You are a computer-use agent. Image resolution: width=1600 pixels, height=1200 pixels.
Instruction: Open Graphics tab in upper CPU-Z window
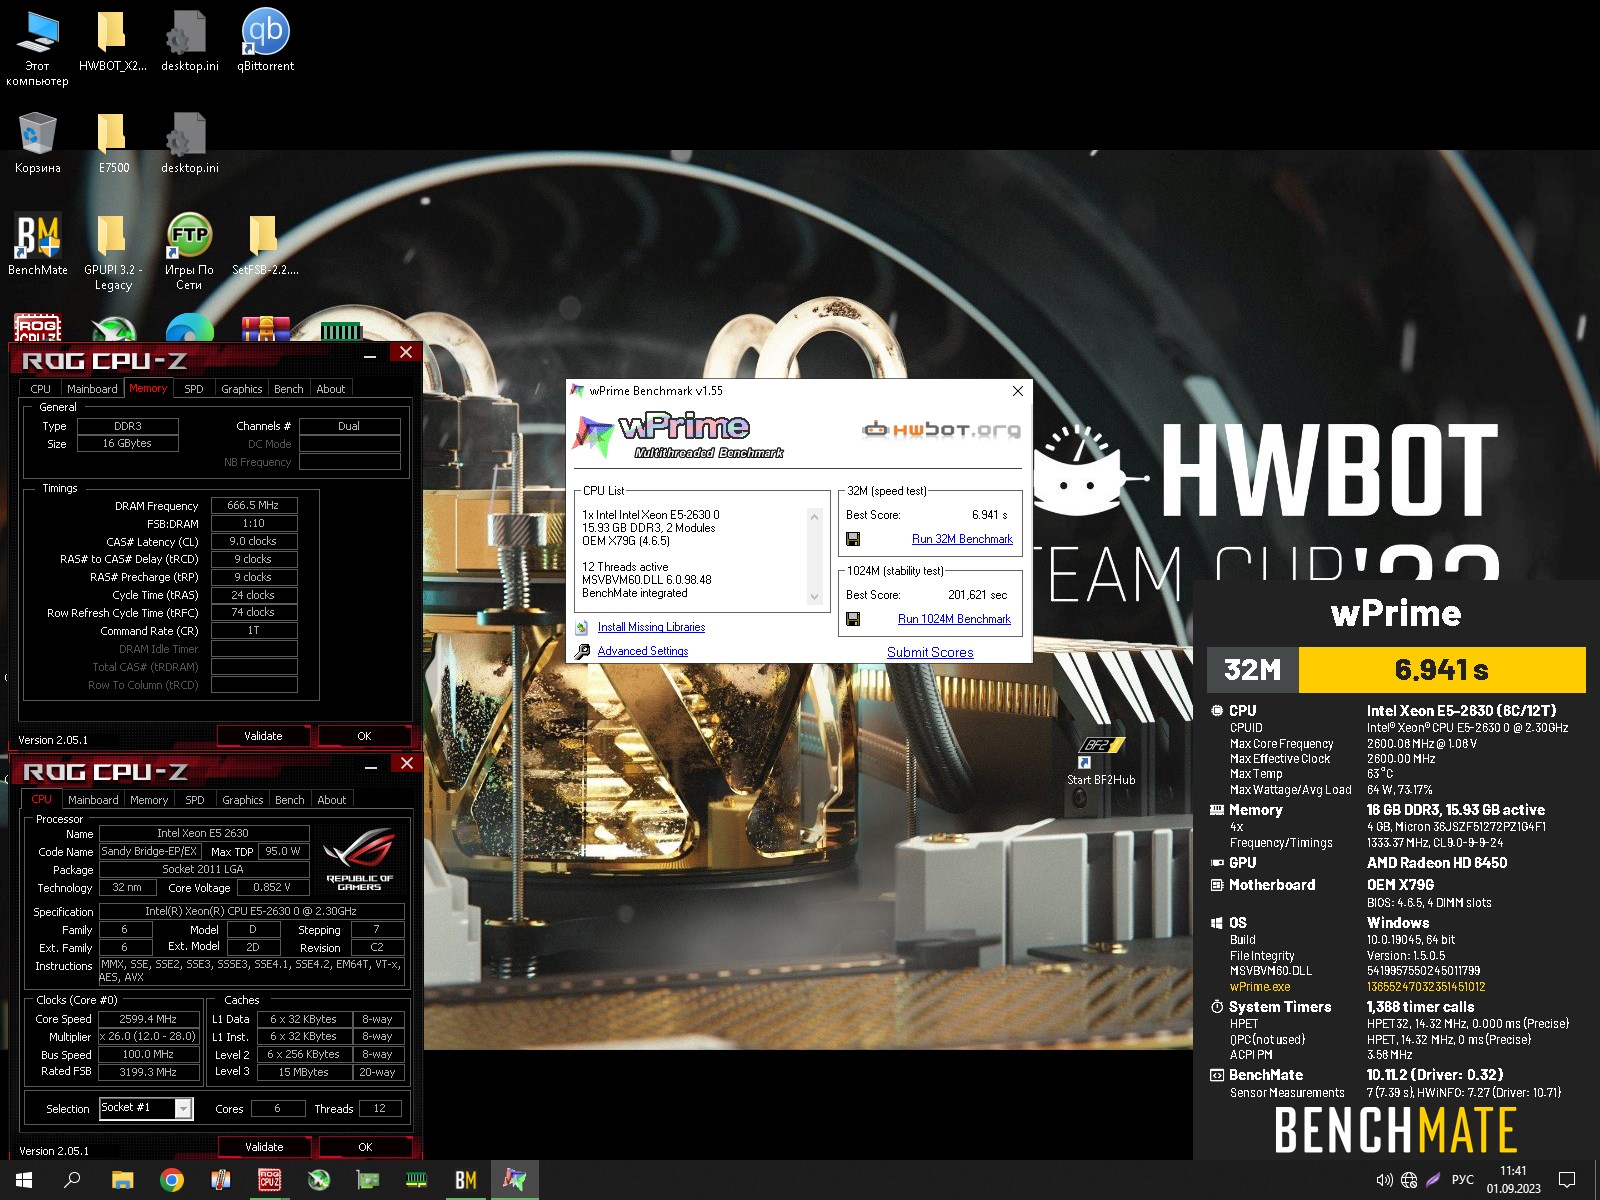coord(242,389)
